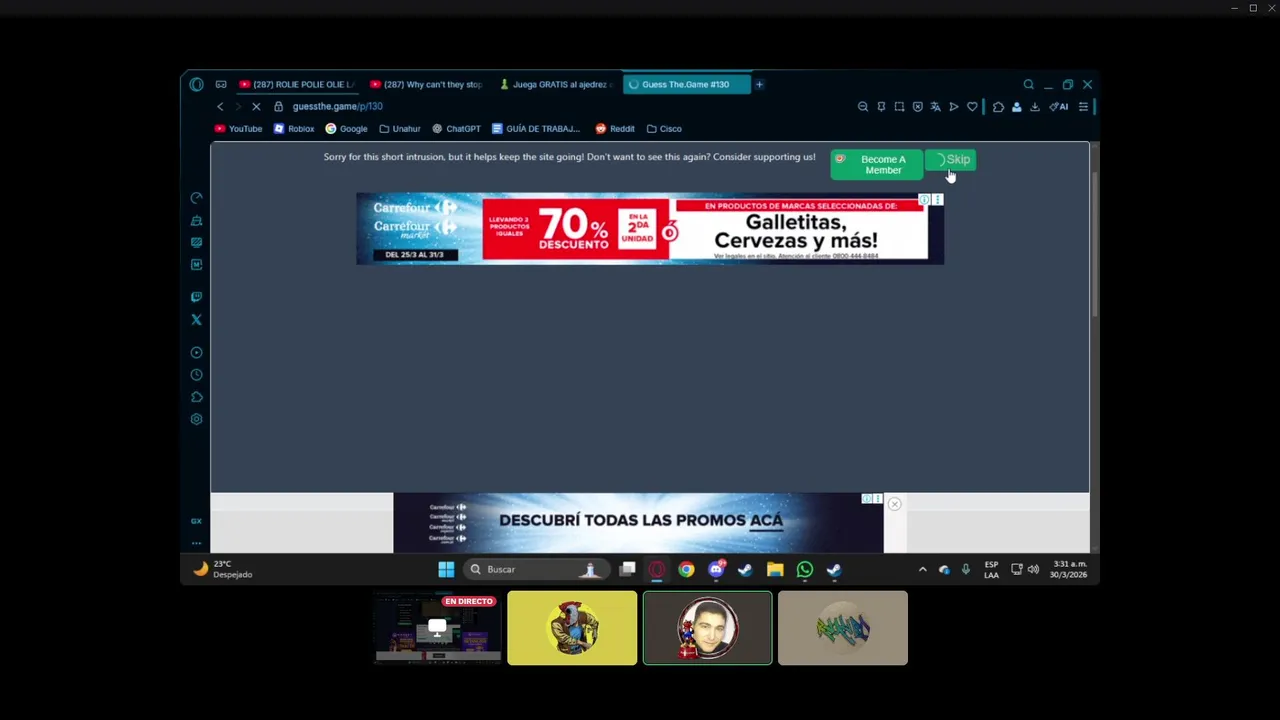
Task: Switch to Juega GRATIS al ajedrez tab
Action: point(556,85)
